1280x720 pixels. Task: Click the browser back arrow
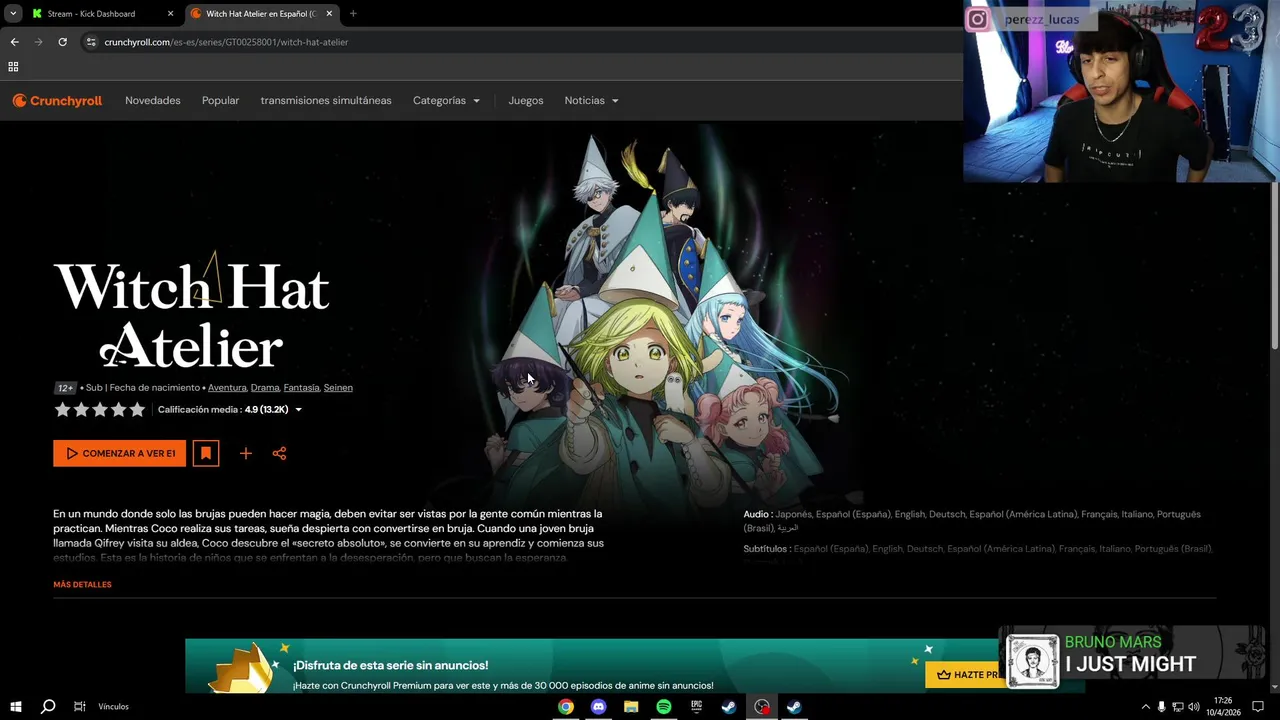pos(14,42)
